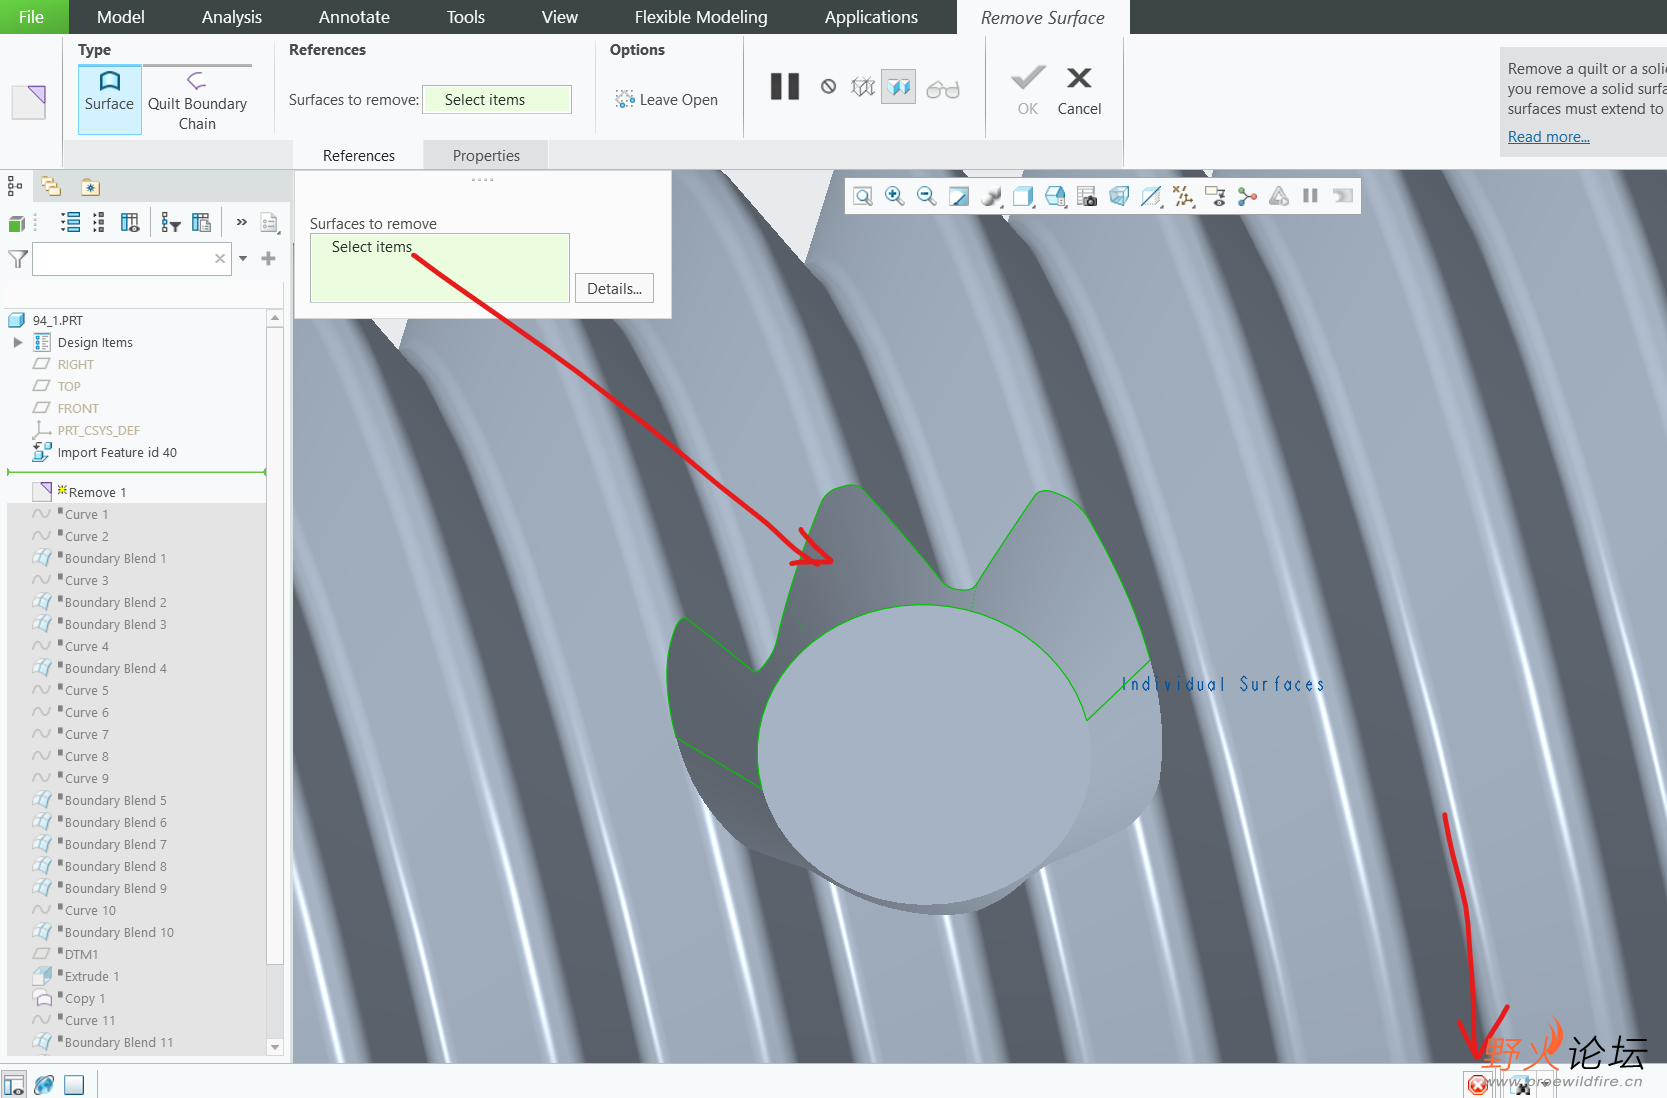Screen dimensions: 1667x1098
Task: Click the green Select items collector field
Action: [496, 99]
